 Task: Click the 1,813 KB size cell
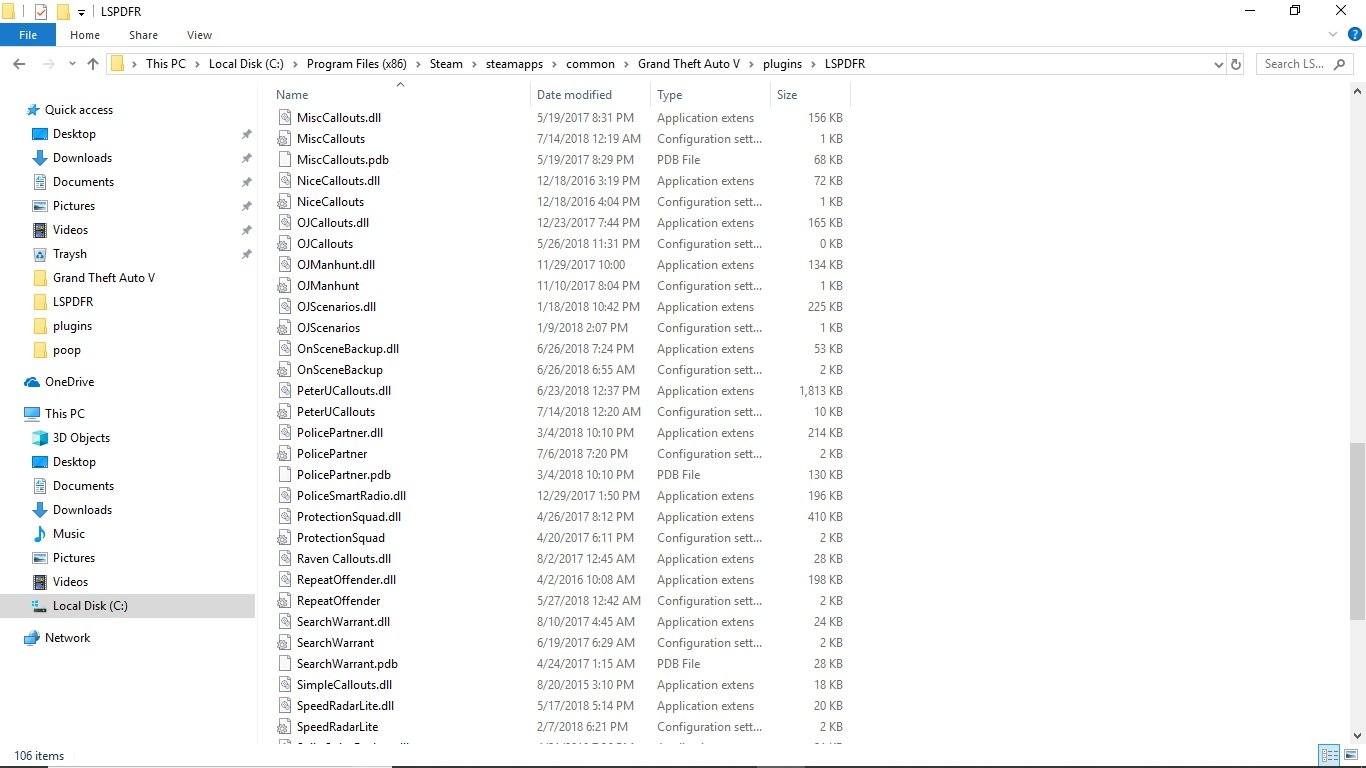pyautogui.click(x=821, y=391)
